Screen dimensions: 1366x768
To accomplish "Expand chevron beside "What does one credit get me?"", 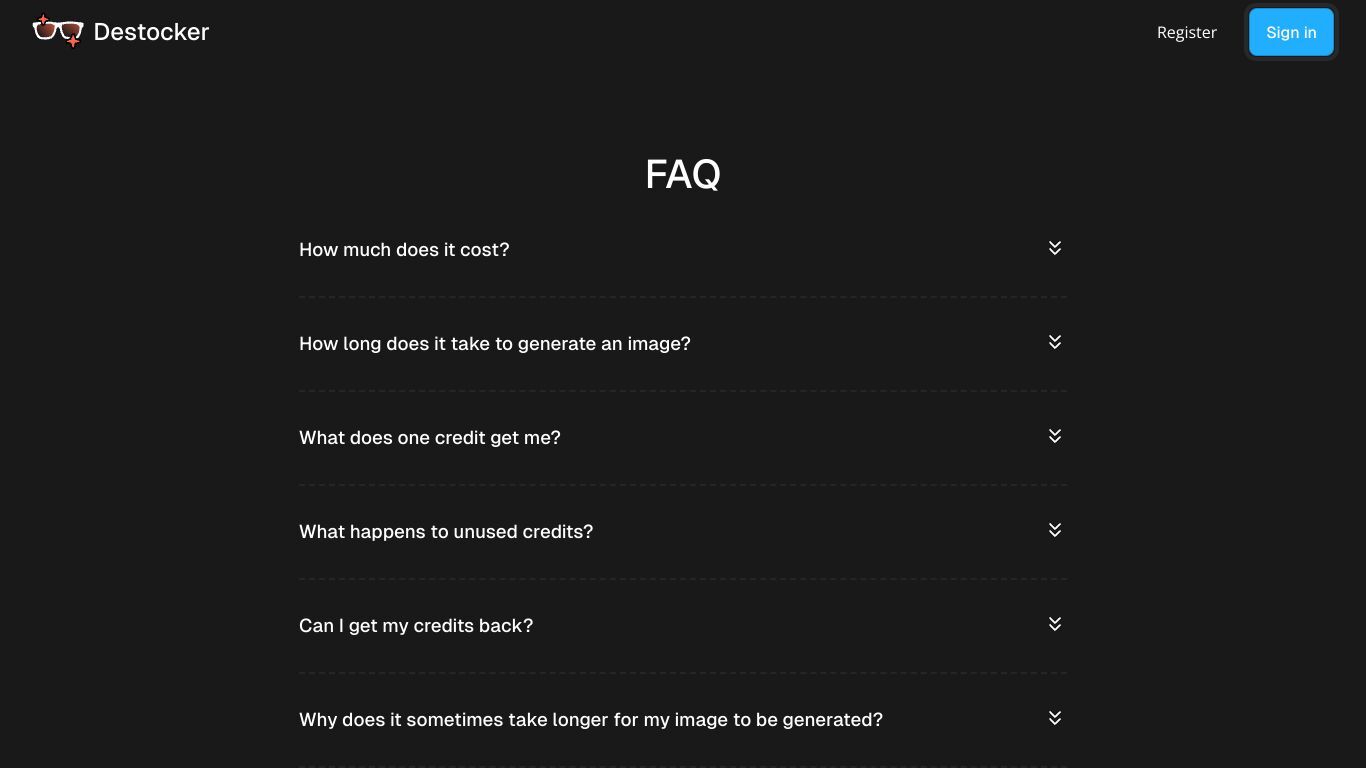I will (x=1054, y=436).
